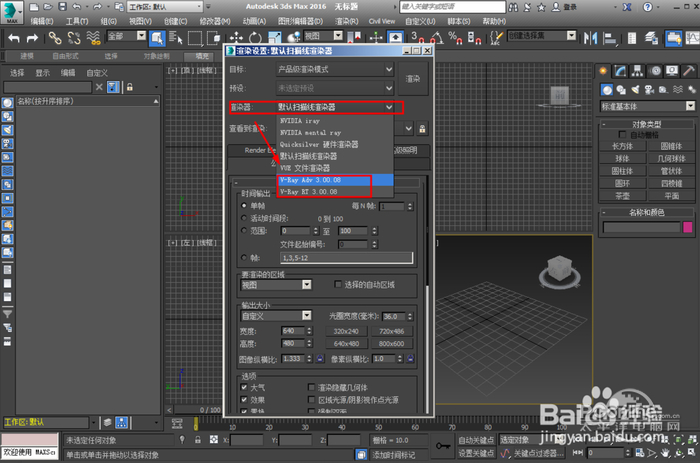Toggle the 大气 checkbox
The image size is (700, 463).
coord(244,387)
